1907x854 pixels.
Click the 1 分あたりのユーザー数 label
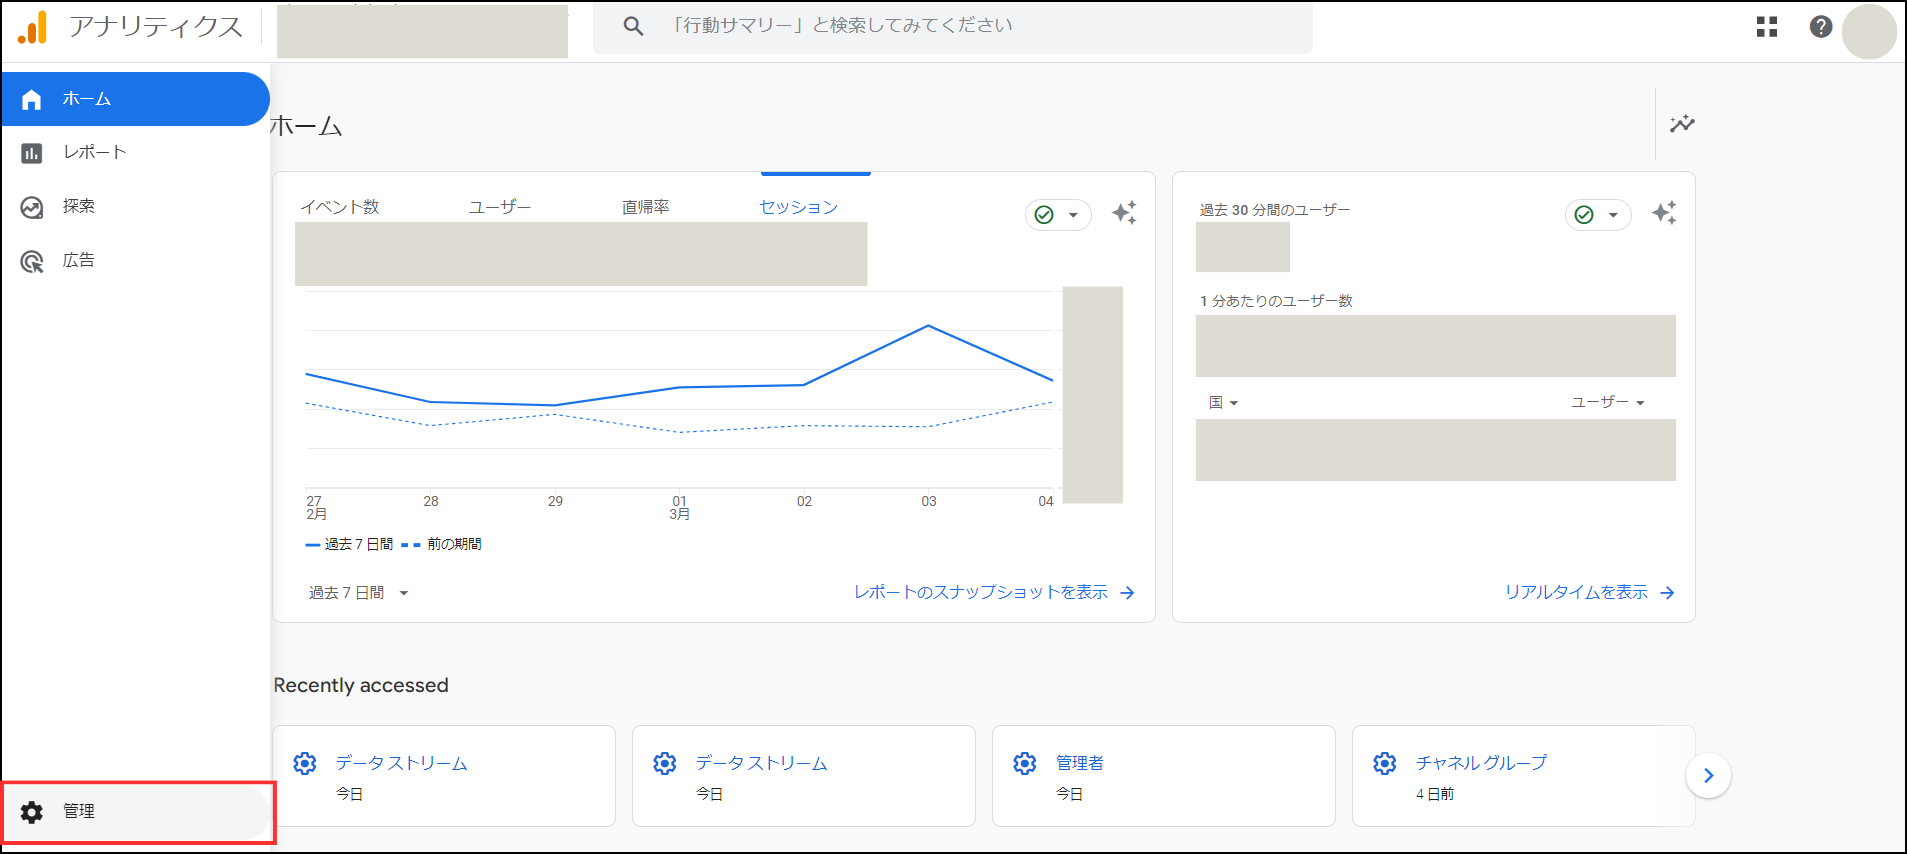click(x=1276, y=301)
